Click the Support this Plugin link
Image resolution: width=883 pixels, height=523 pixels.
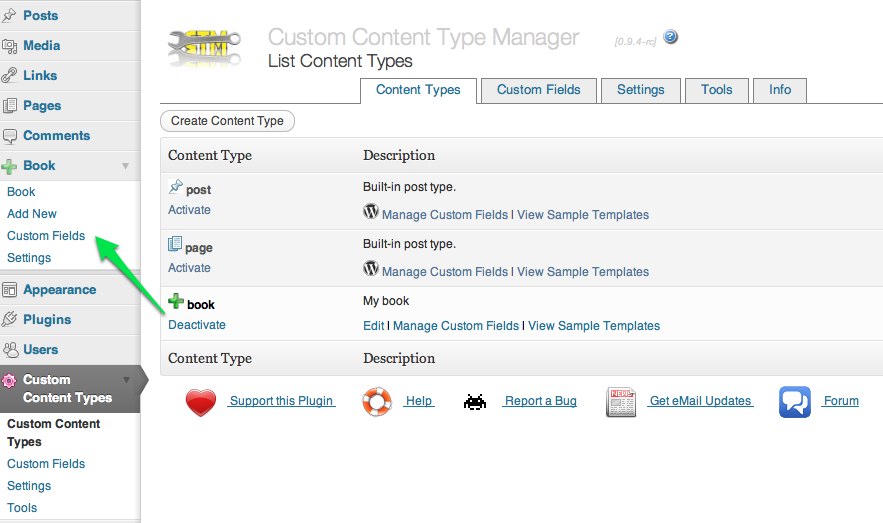pyautogui.click(x=282, y=401)
